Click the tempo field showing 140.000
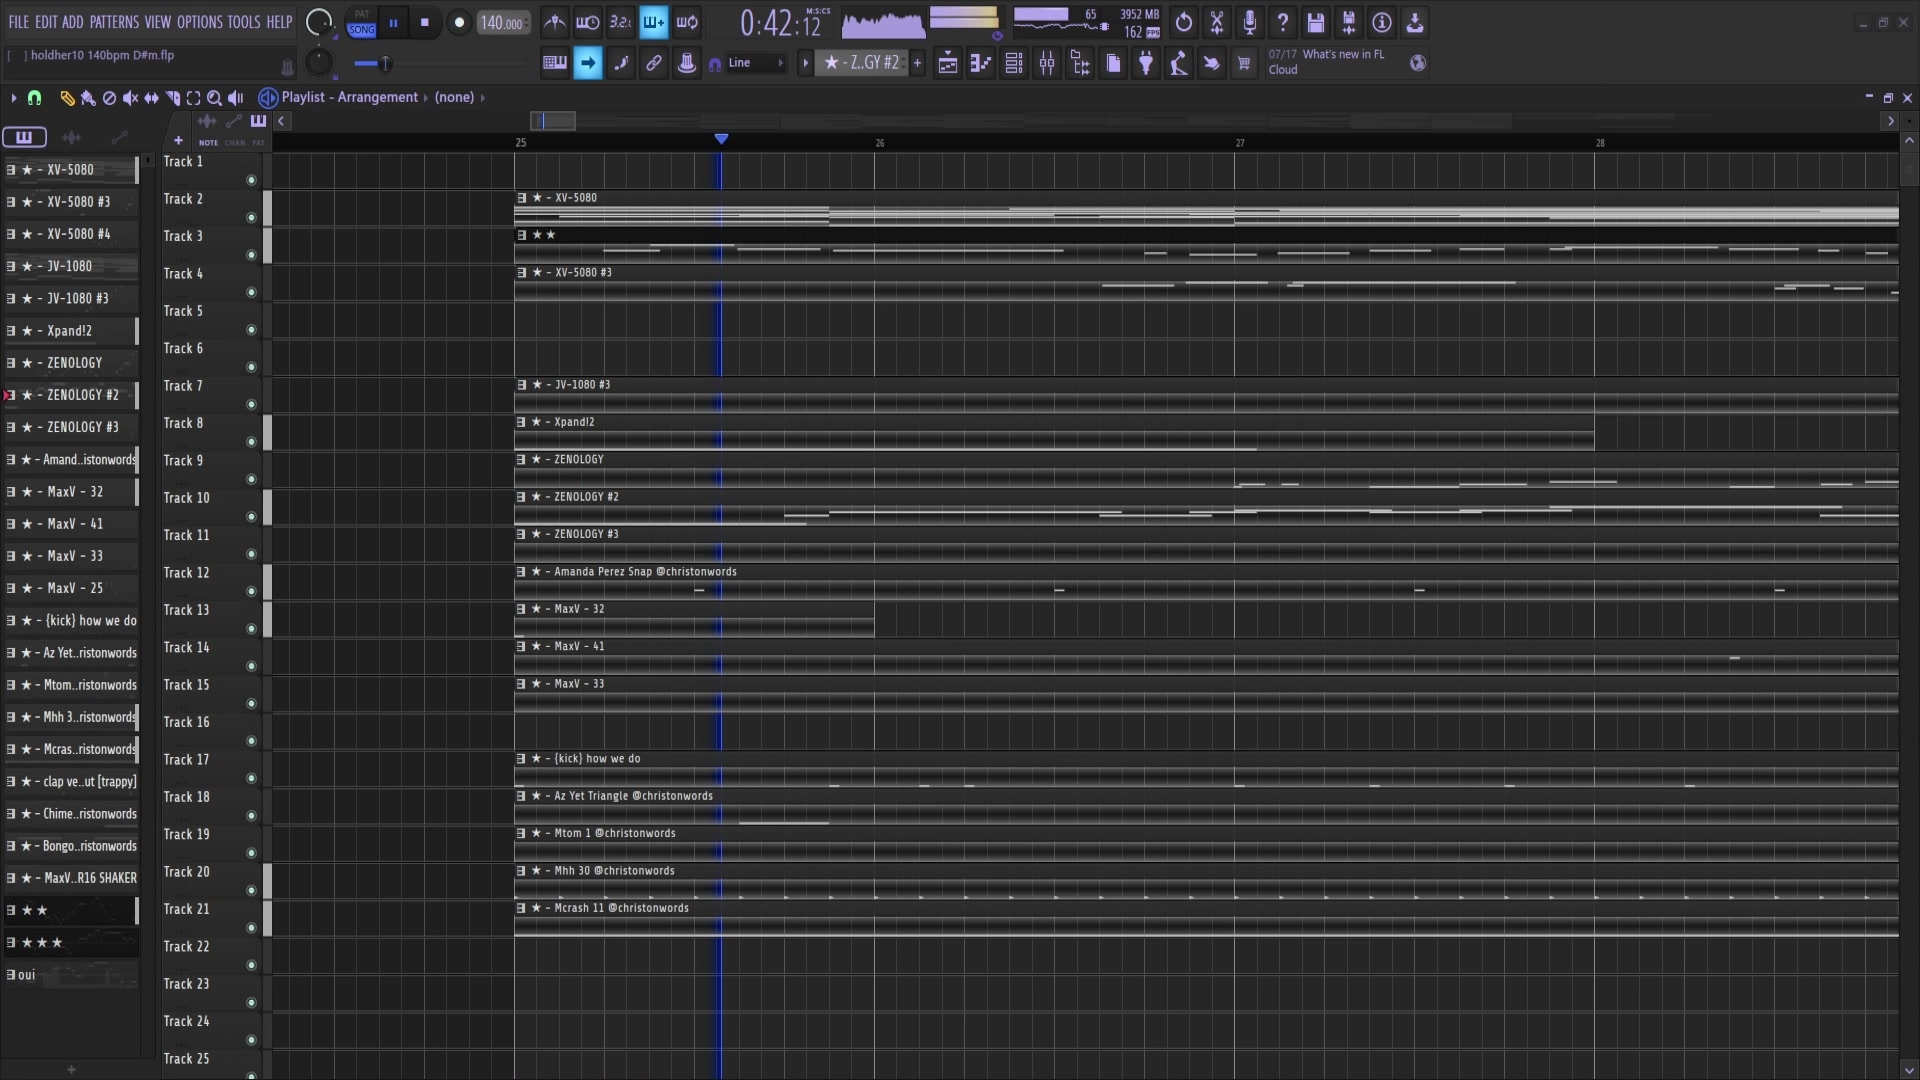The image size is (1920, 1080). (503, 23)
